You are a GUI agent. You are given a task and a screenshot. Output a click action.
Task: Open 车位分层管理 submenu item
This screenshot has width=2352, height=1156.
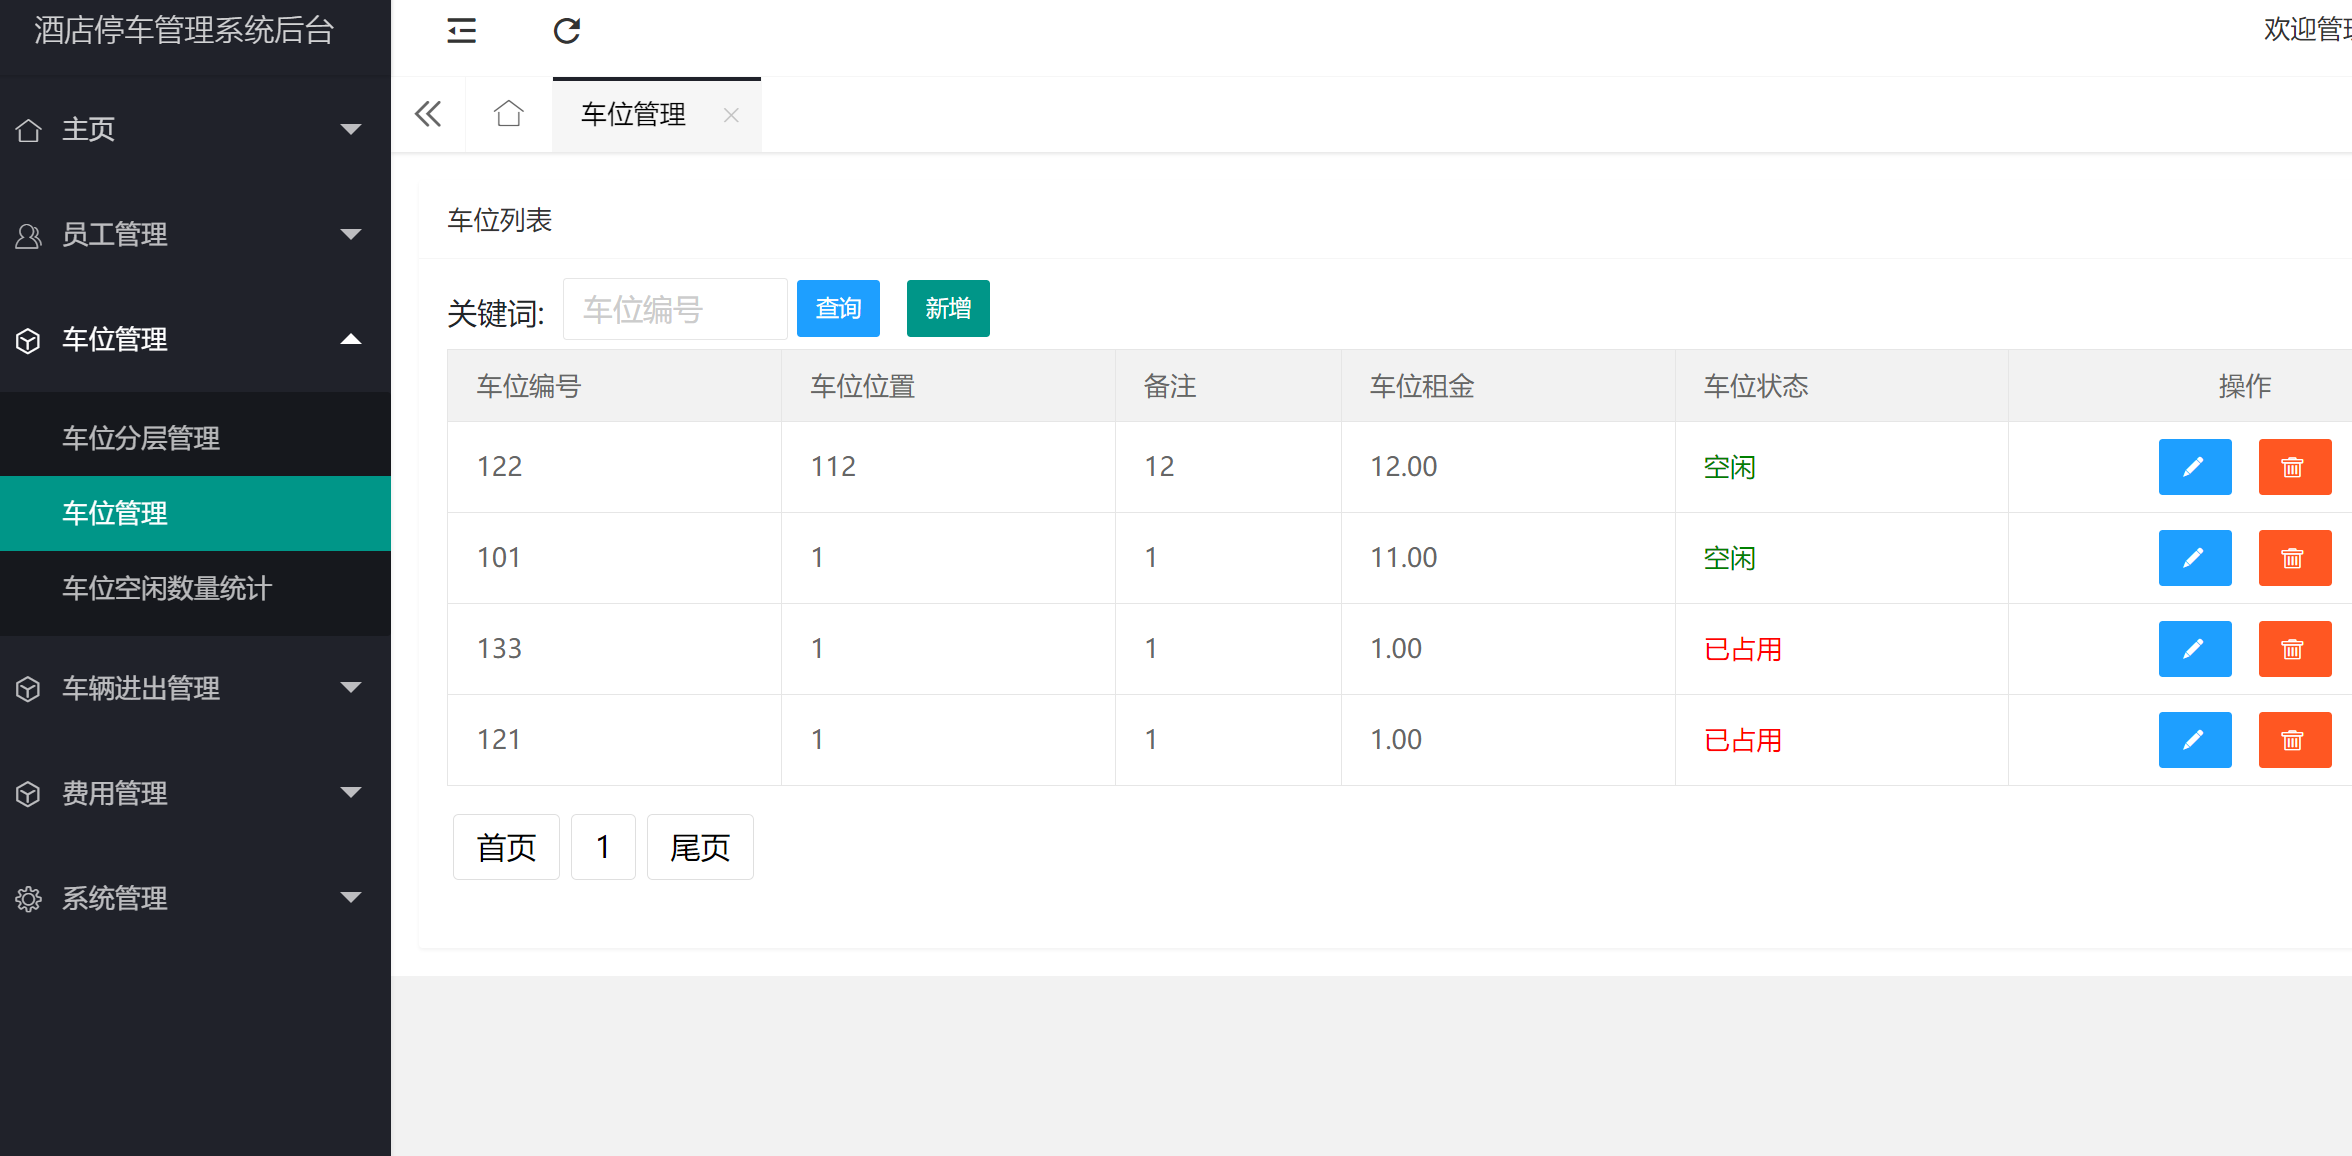click(x=141, y=438)
